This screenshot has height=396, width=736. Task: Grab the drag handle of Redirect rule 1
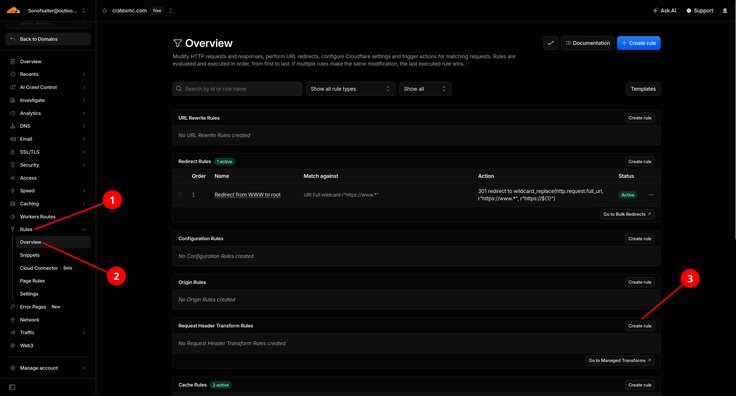[x=180, y=195]
